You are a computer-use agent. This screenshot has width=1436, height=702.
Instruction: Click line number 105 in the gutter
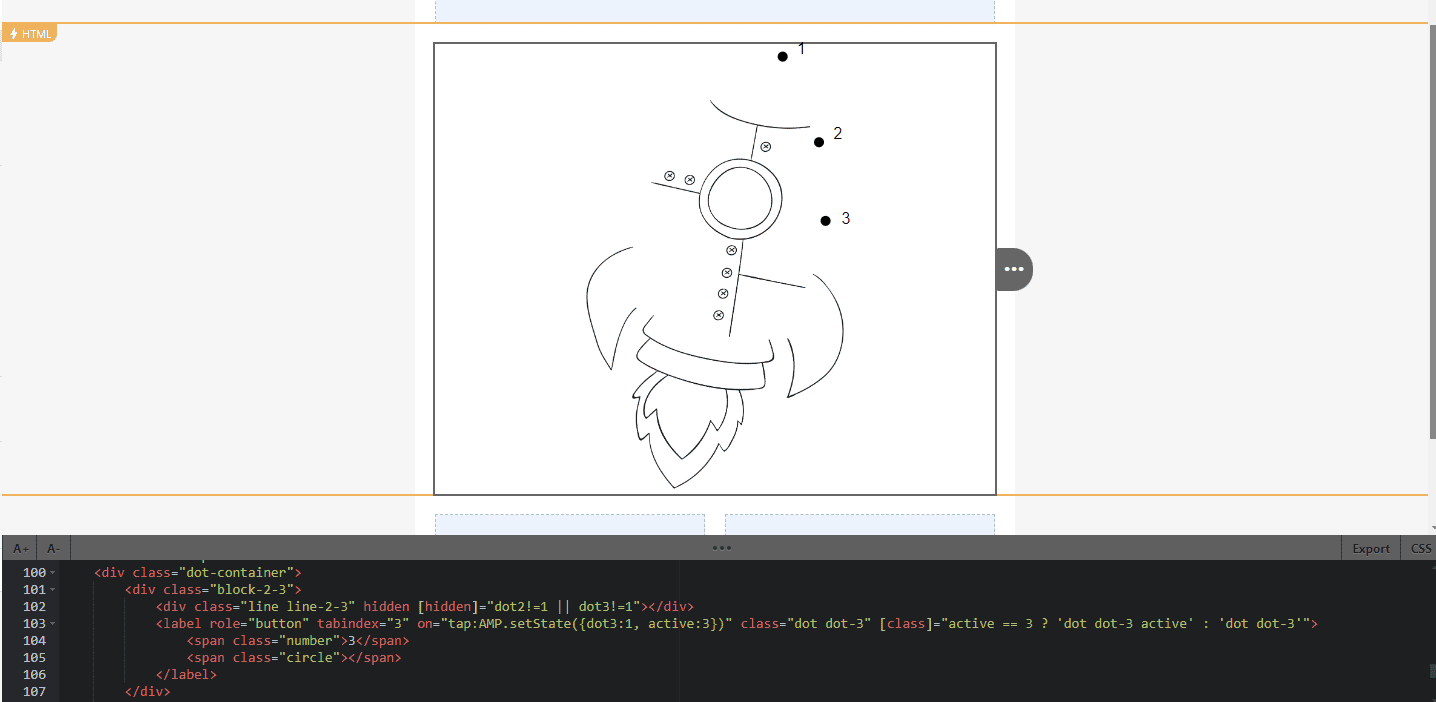[x=34, y=658]
